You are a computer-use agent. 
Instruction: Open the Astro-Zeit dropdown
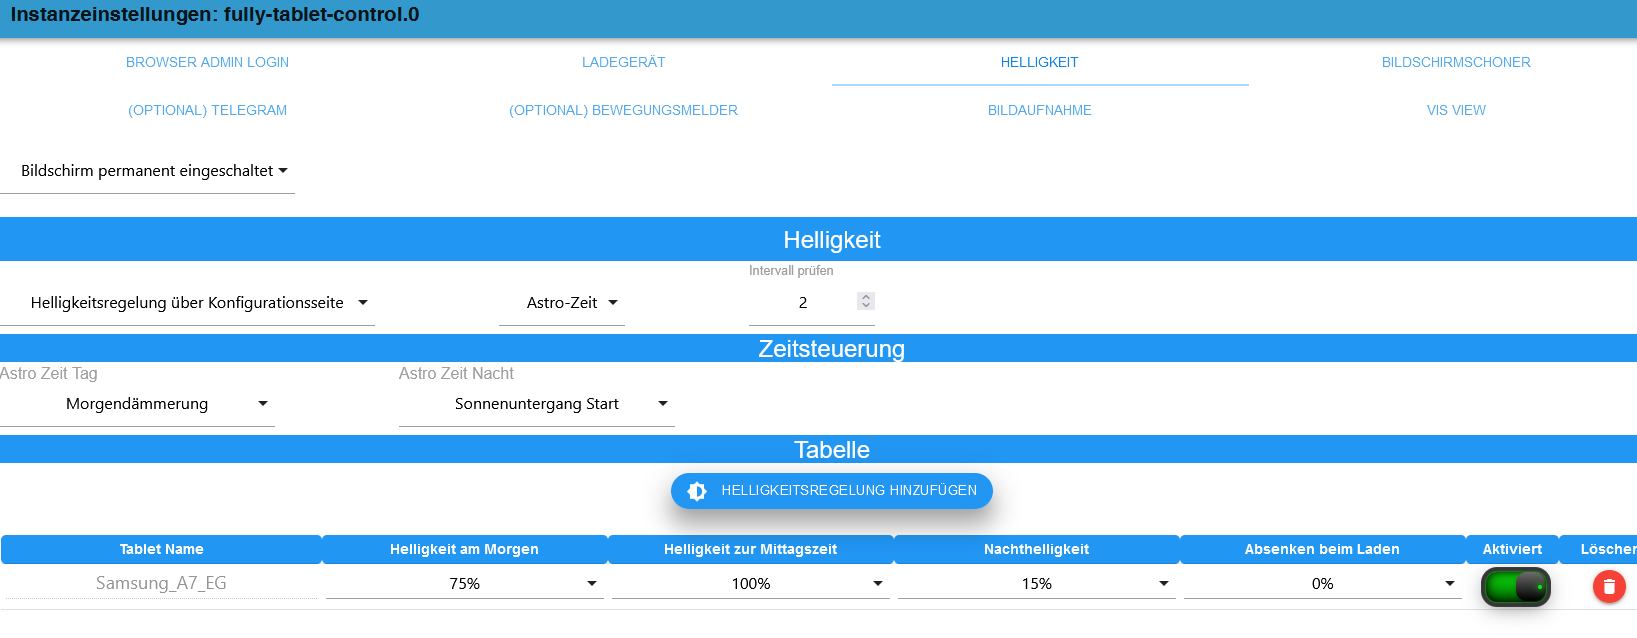tap(562, 303)
